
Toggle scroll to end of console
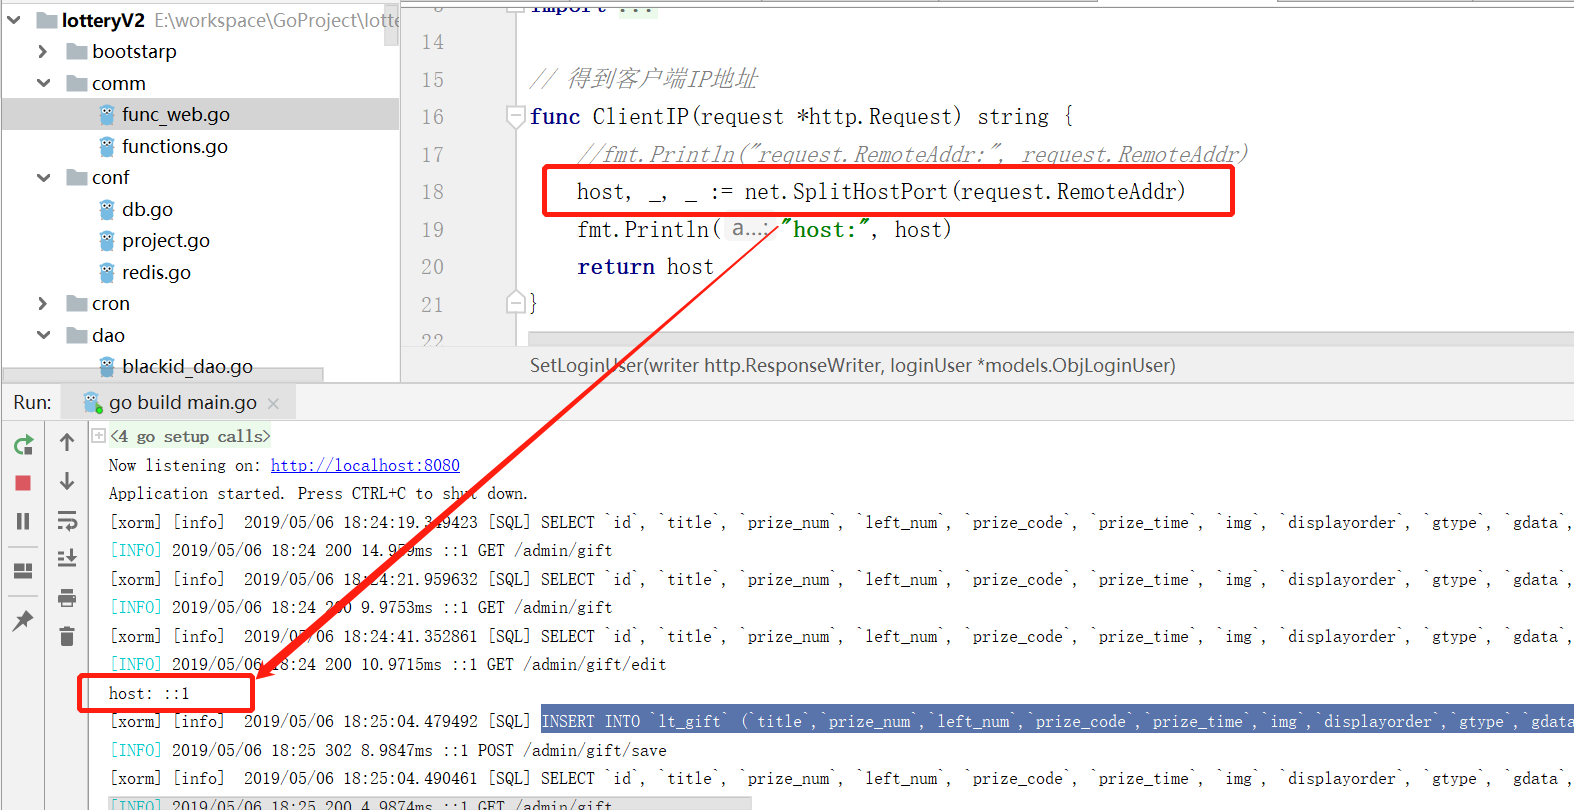[x=67, y=558]
